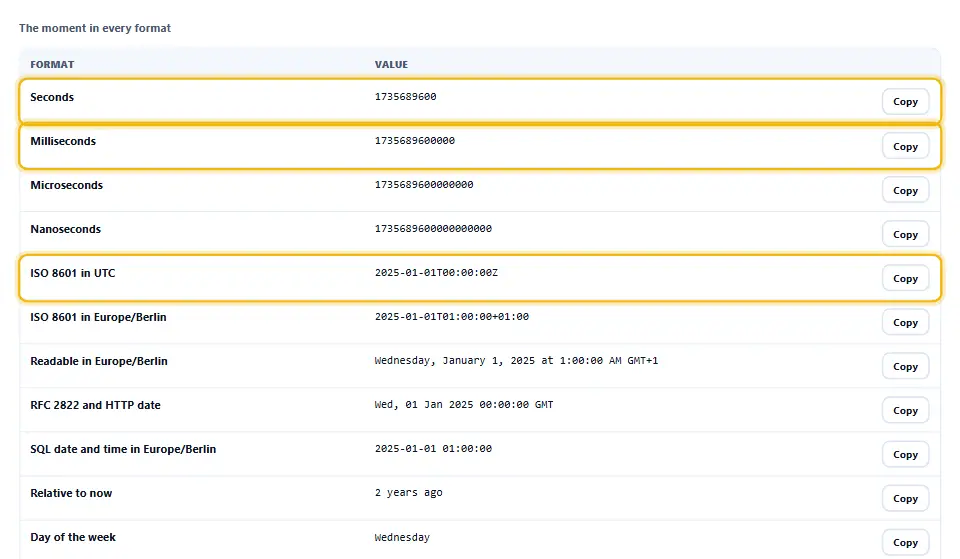
Task: Click the 'ISO 8601 in Europe/Berlin' label
Action: pos(99,317)
